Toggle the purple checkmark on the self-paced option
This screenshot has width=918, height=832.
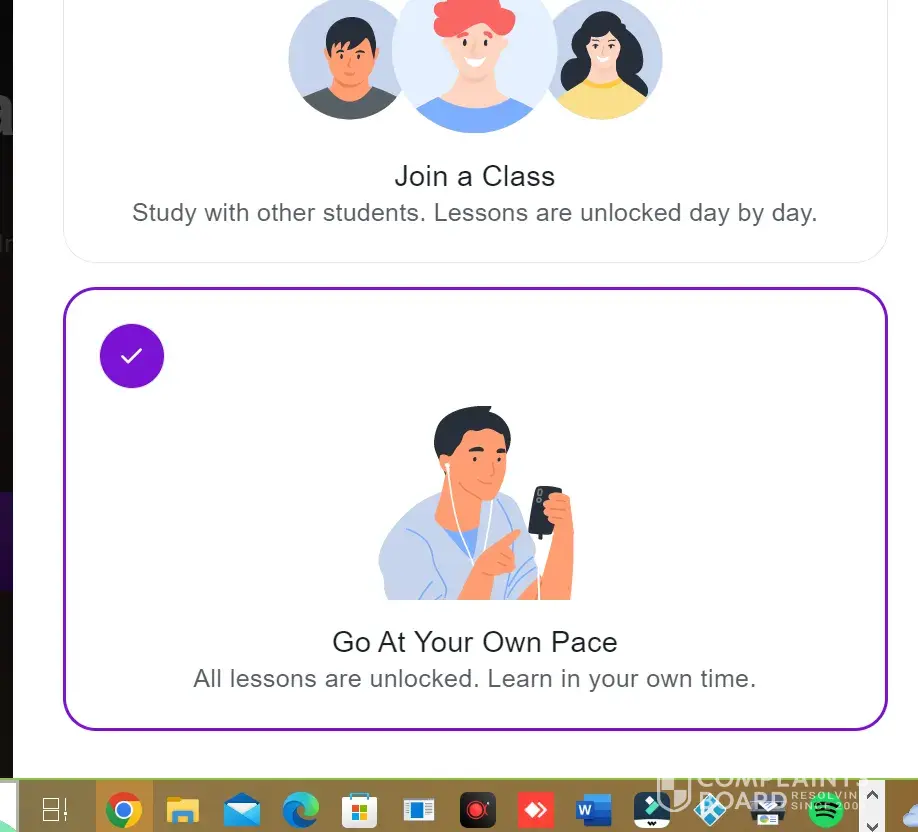pos(132,356)
